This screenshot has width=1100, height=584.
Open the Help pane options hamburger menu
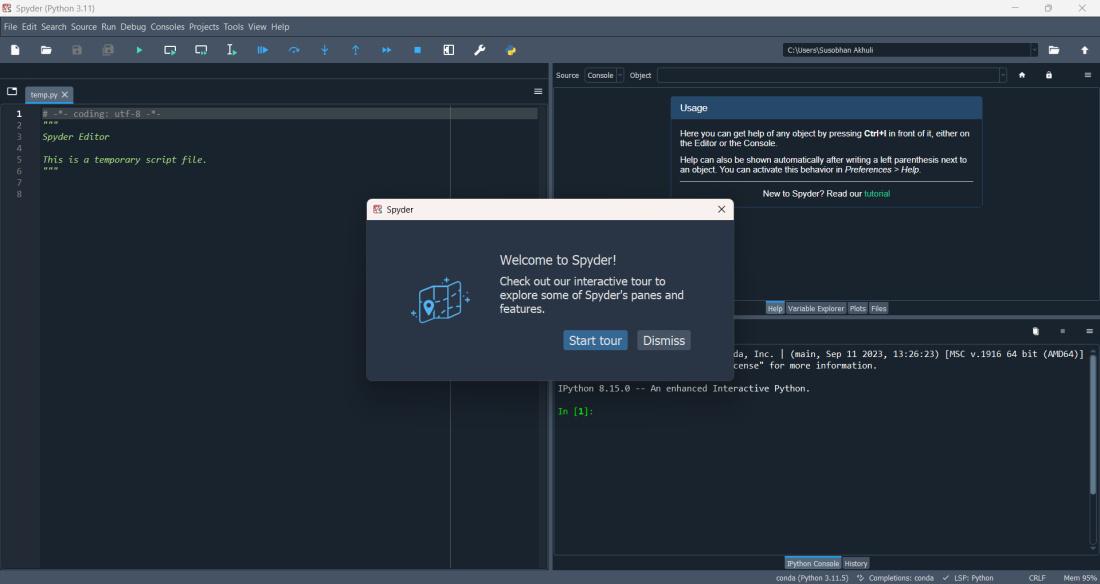[1088, 75]
